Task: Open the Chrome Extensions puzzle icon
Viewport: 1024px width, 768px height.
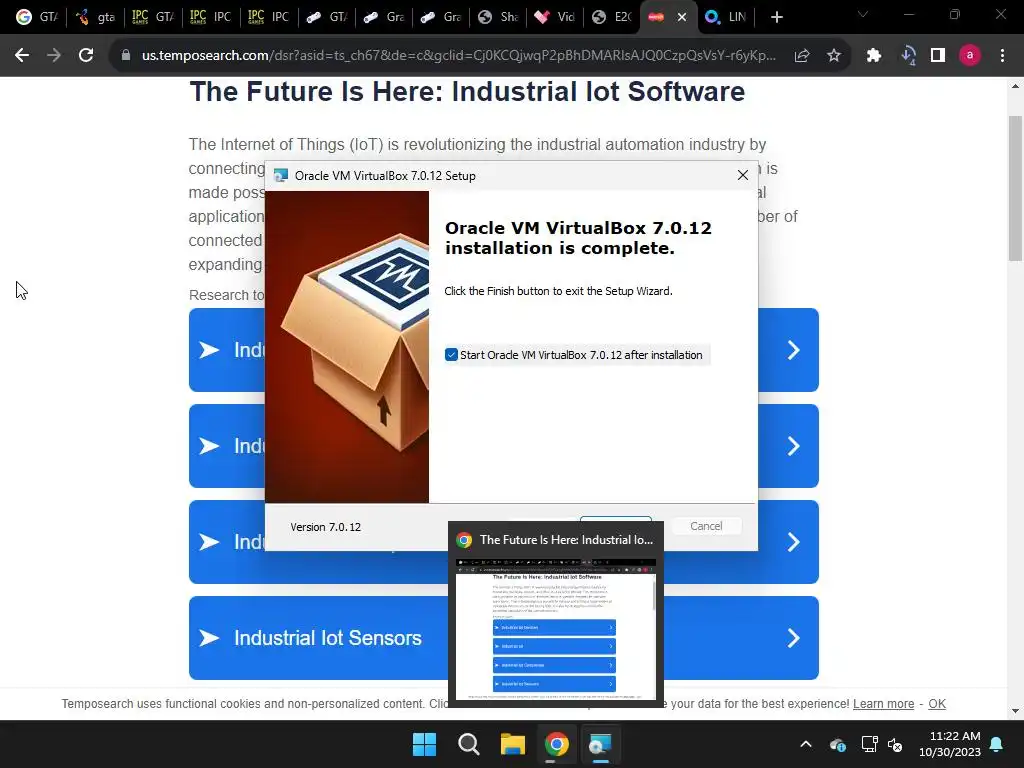Action: (874, 56)
